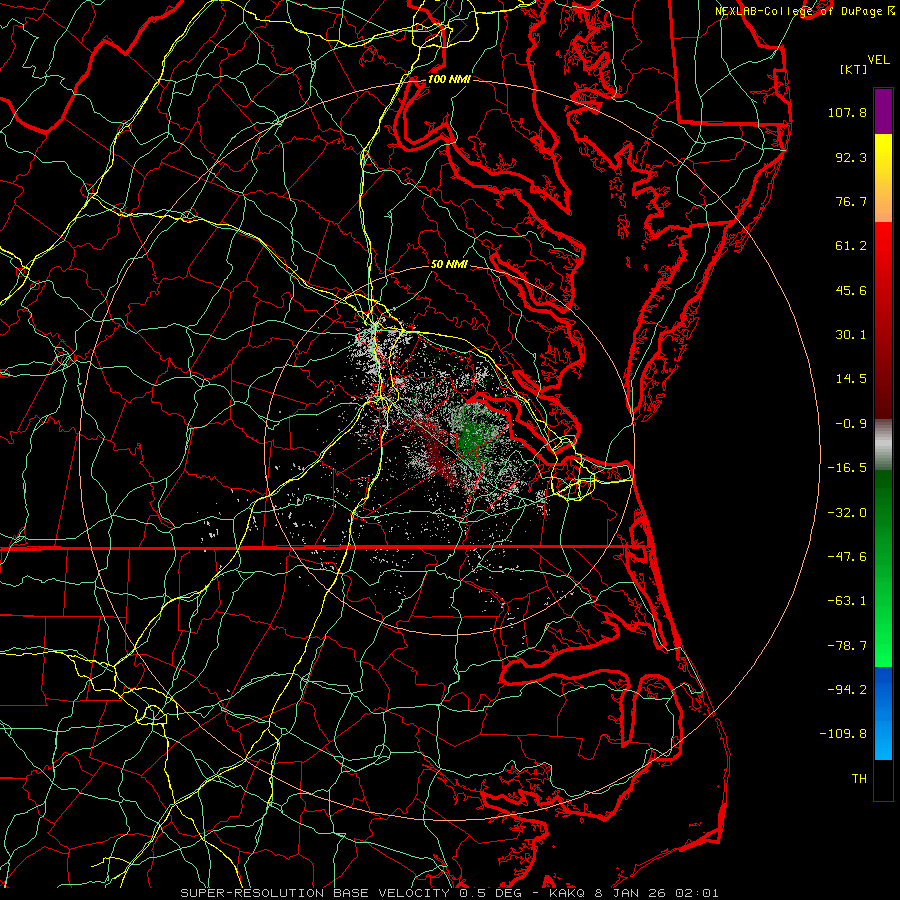Image resolution: width=900 pixels, height=900 pixels.
Task: Select the -16.5 legend value
Action: click(x=847, y=468)
